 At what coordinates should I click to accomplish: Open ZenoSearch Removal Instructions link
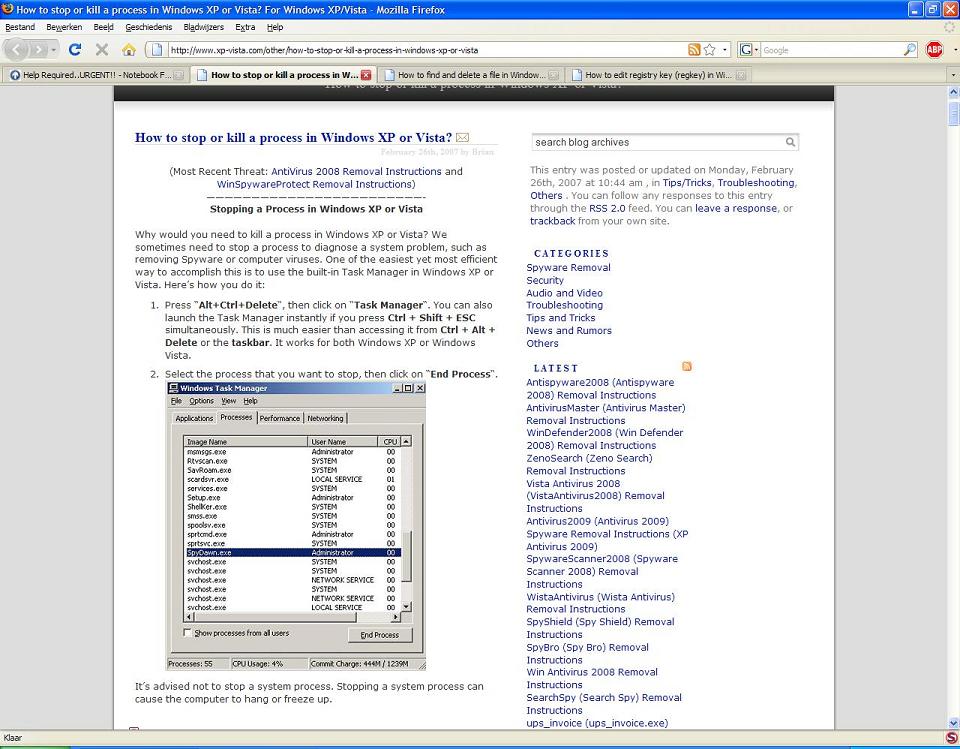pyautogui.click(x=589, y=464)
